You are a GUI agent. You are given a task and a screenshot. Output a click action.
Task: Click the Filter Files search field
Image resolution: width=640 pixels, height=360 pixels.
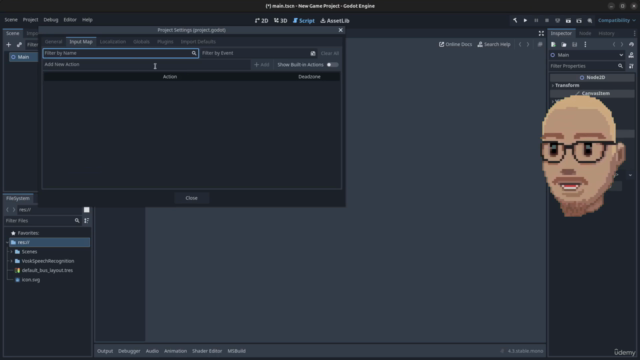click(42, 220)
